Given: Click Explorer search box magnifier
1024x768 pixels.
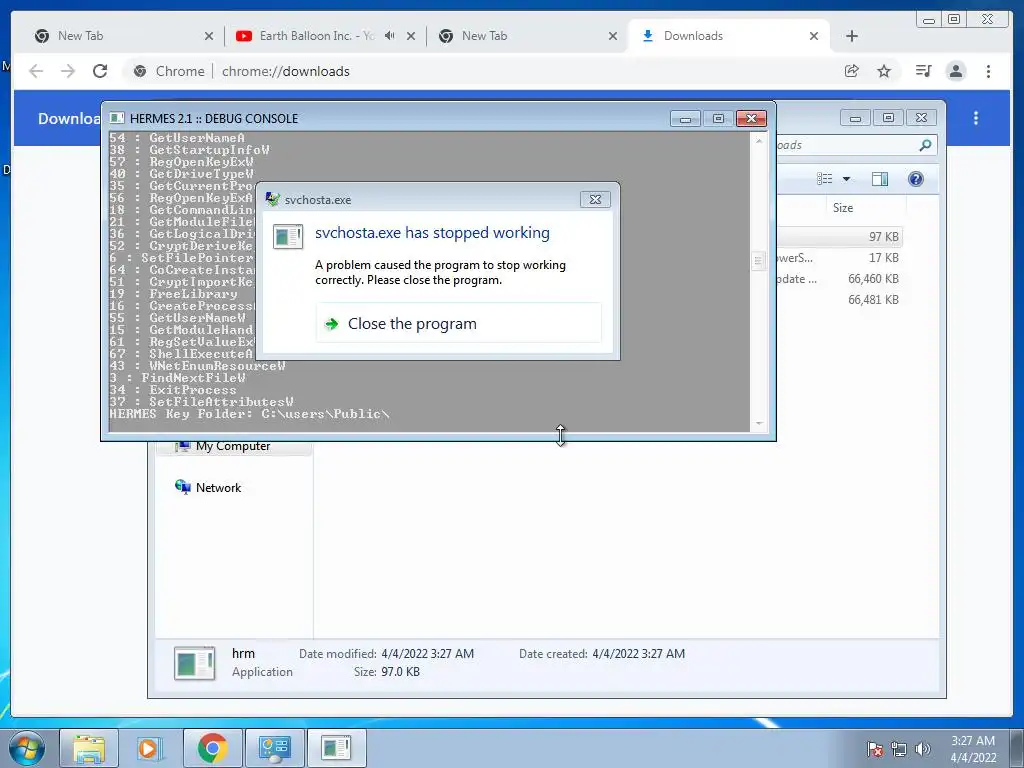Looking at the screenshot, I should (x=925, y=145).
